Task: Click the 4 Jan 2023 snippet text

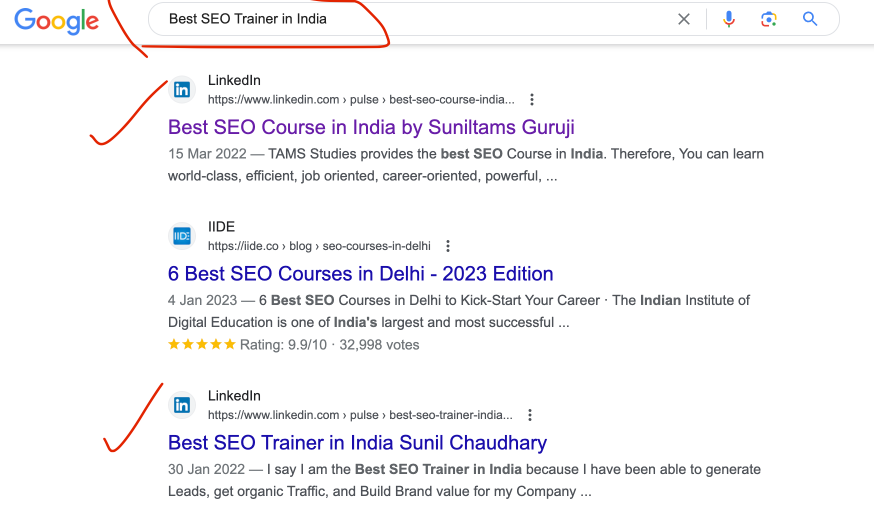Action: click(x=459, y=311)
